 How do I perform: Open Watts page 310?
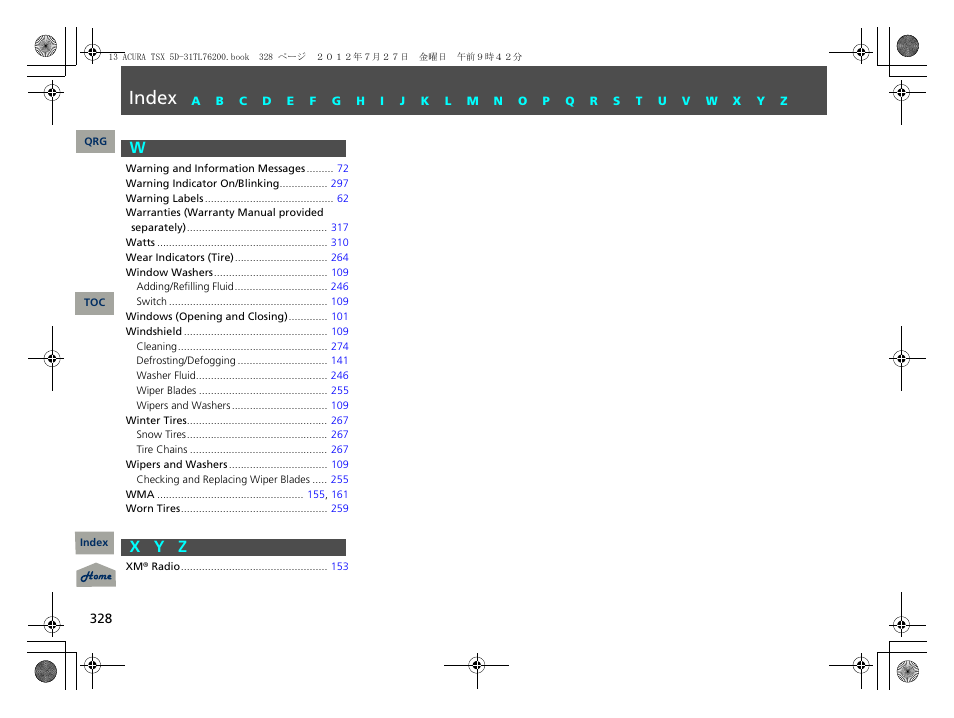339,243
